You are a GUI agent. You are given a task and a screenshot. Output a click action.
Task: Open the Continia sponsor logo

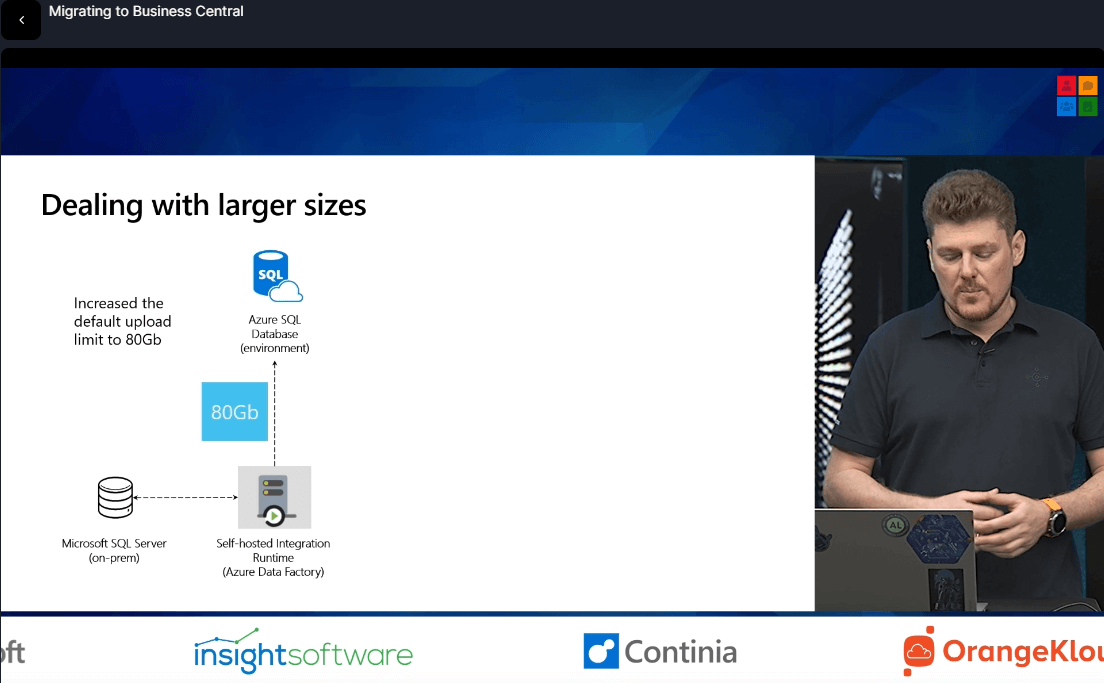click(x=660, y=651)
